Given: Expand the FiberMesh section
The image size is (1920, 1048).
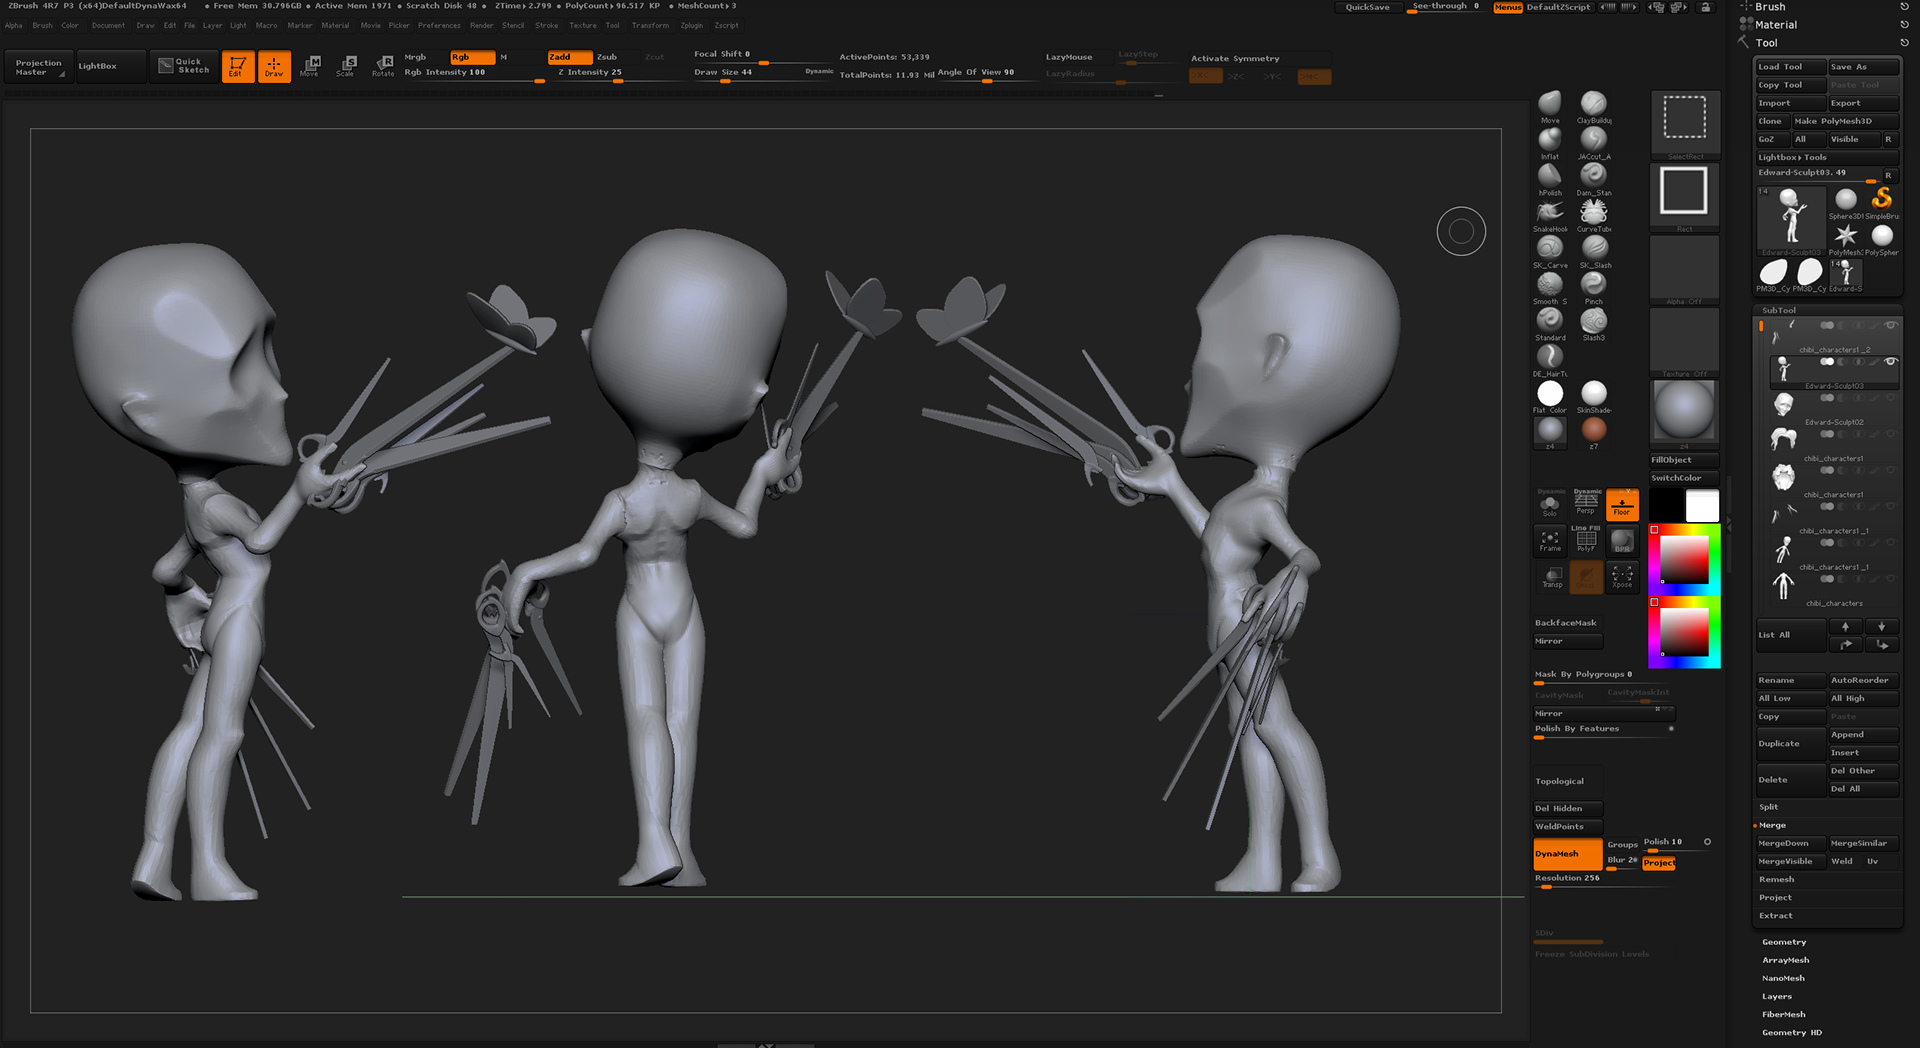Looking at the screenshot, I should point(1784,1014).
